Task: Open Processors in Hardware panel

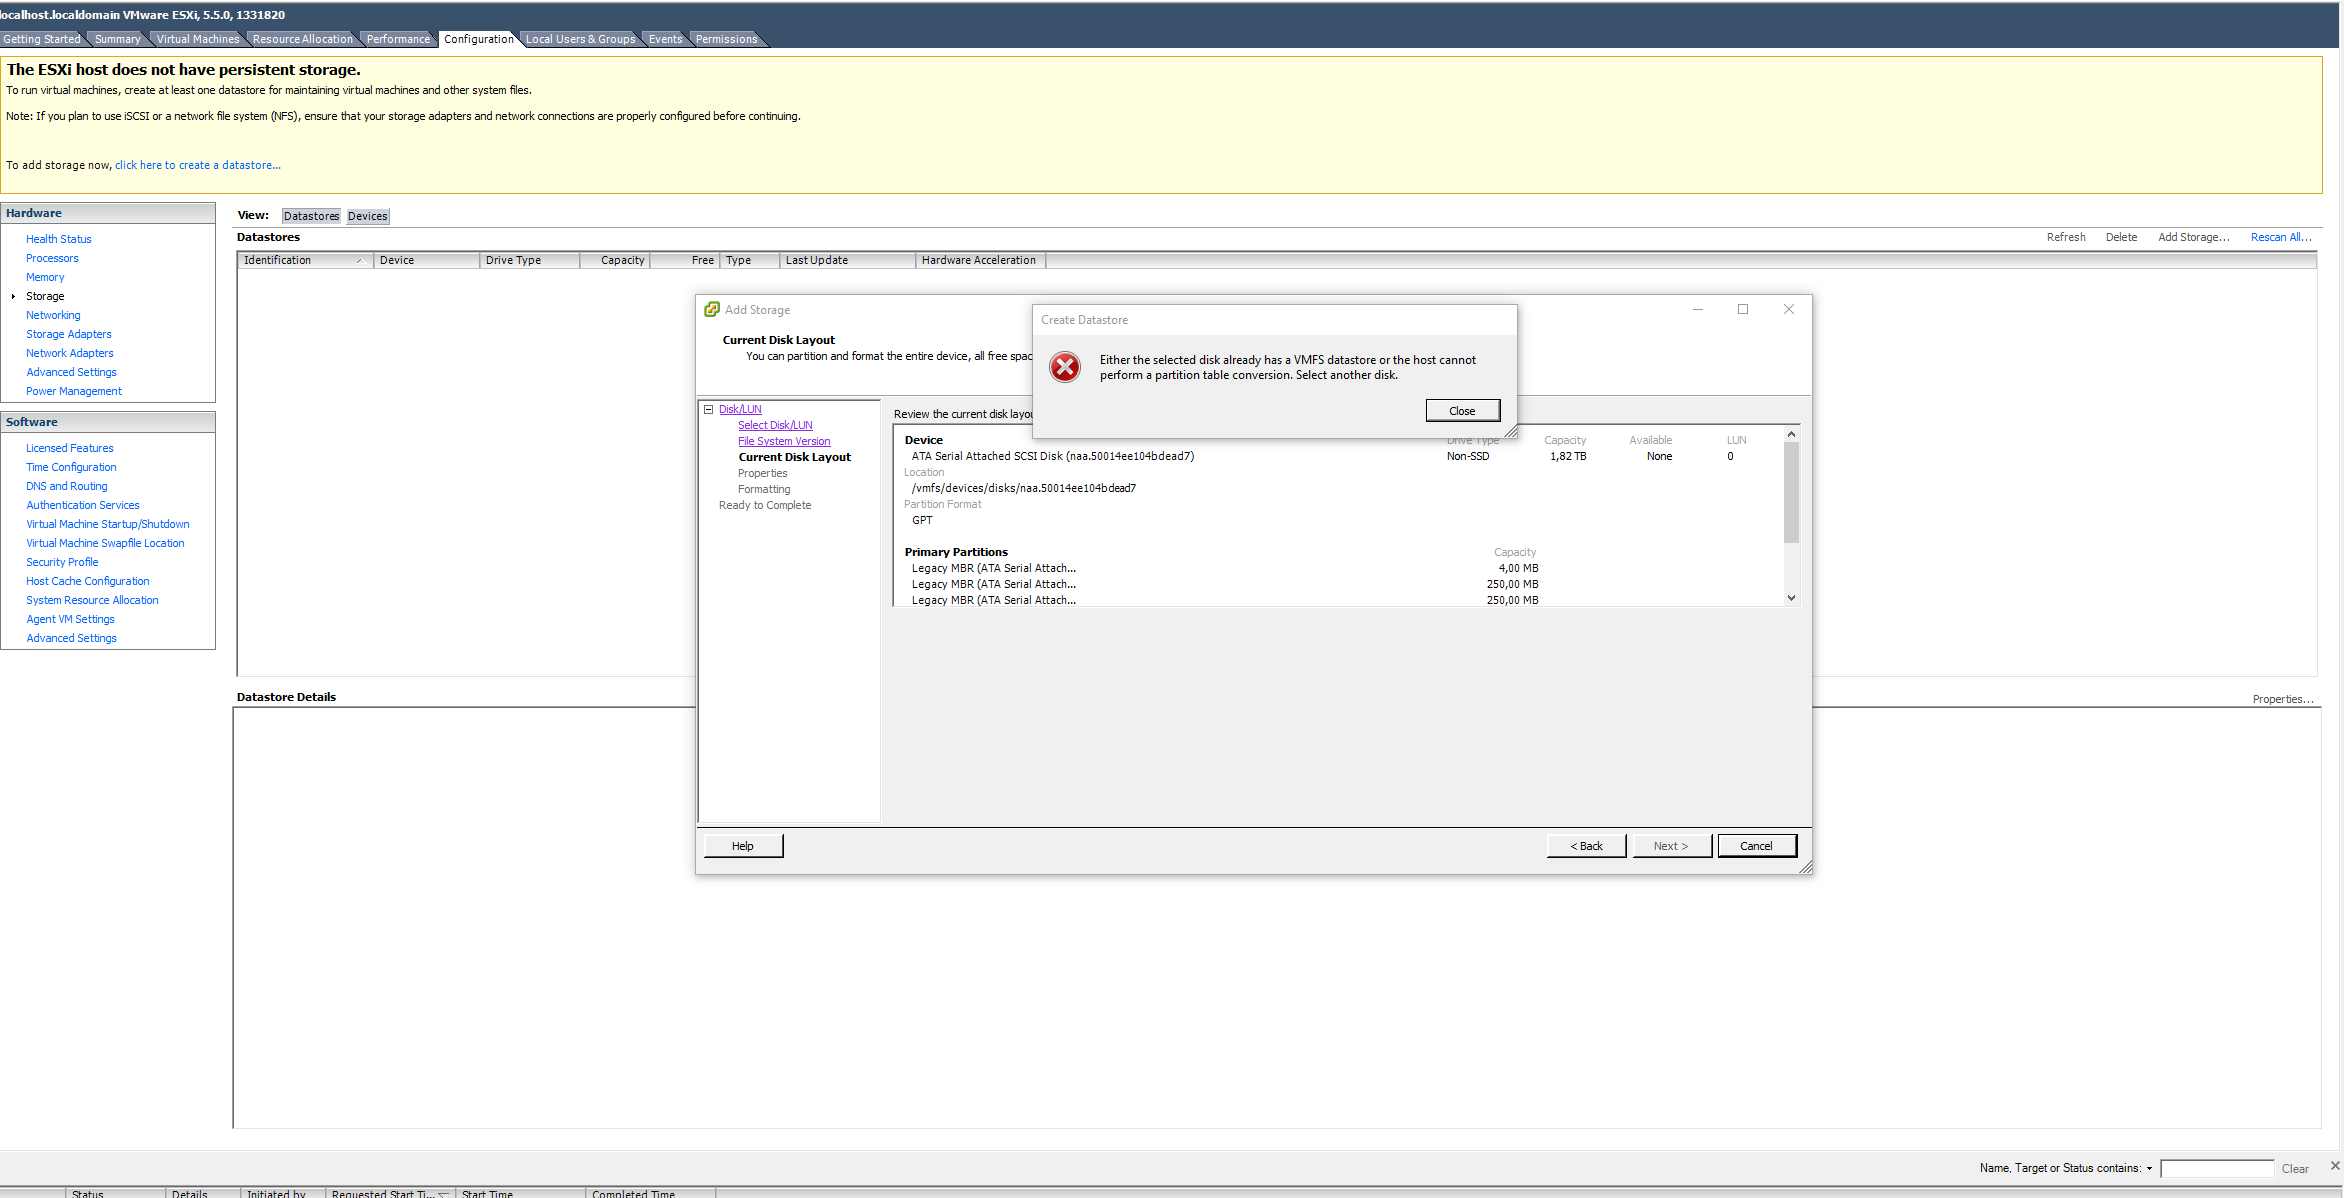Action: 52,258
